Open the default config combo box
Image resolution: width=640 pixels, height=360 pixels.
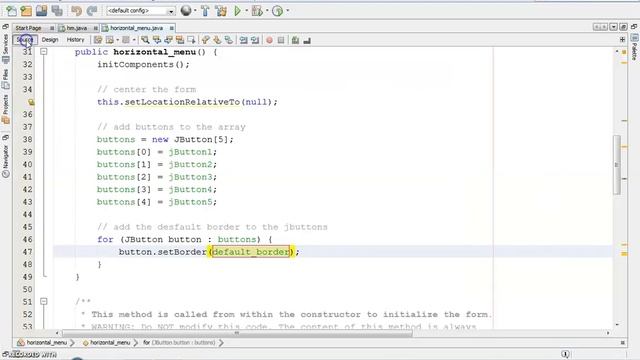(x=141, y=11)
